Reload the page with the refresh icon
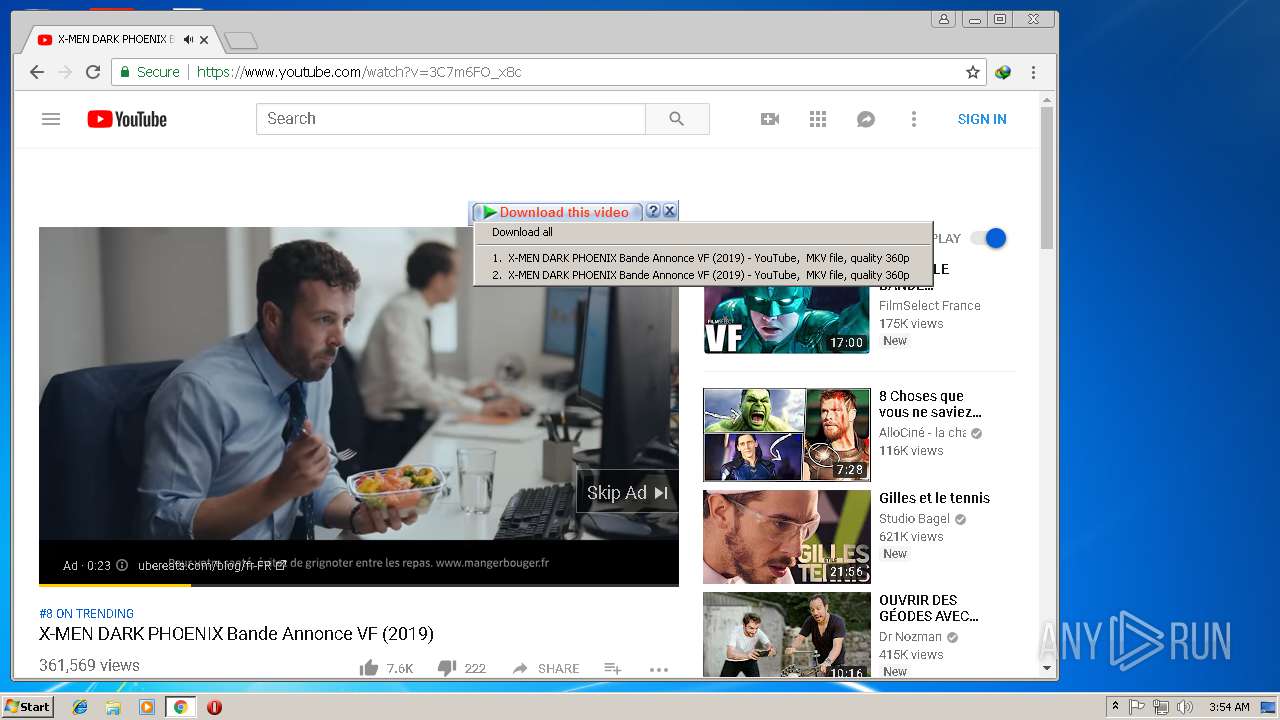Viewport: 1280px width, 720px height. 93,72
